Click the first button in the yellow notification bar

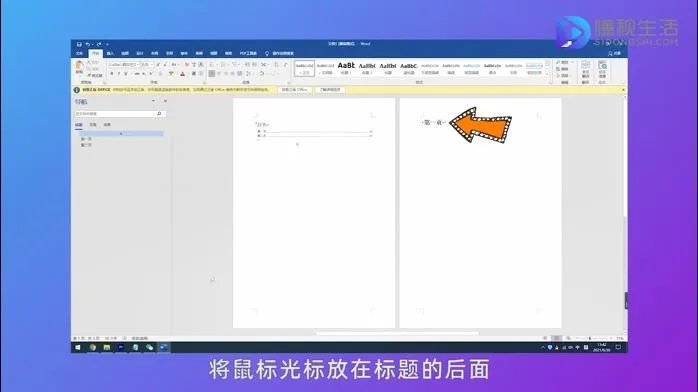pos(295,90)
